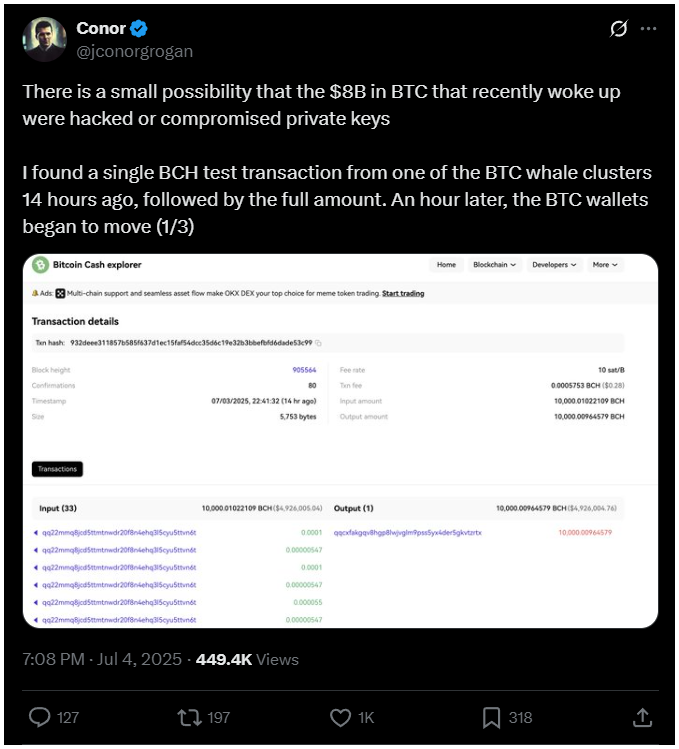This screenshot has height=749, width=679.
Task: Open the @jconorgrogan handle
Action: coord(135,51)
